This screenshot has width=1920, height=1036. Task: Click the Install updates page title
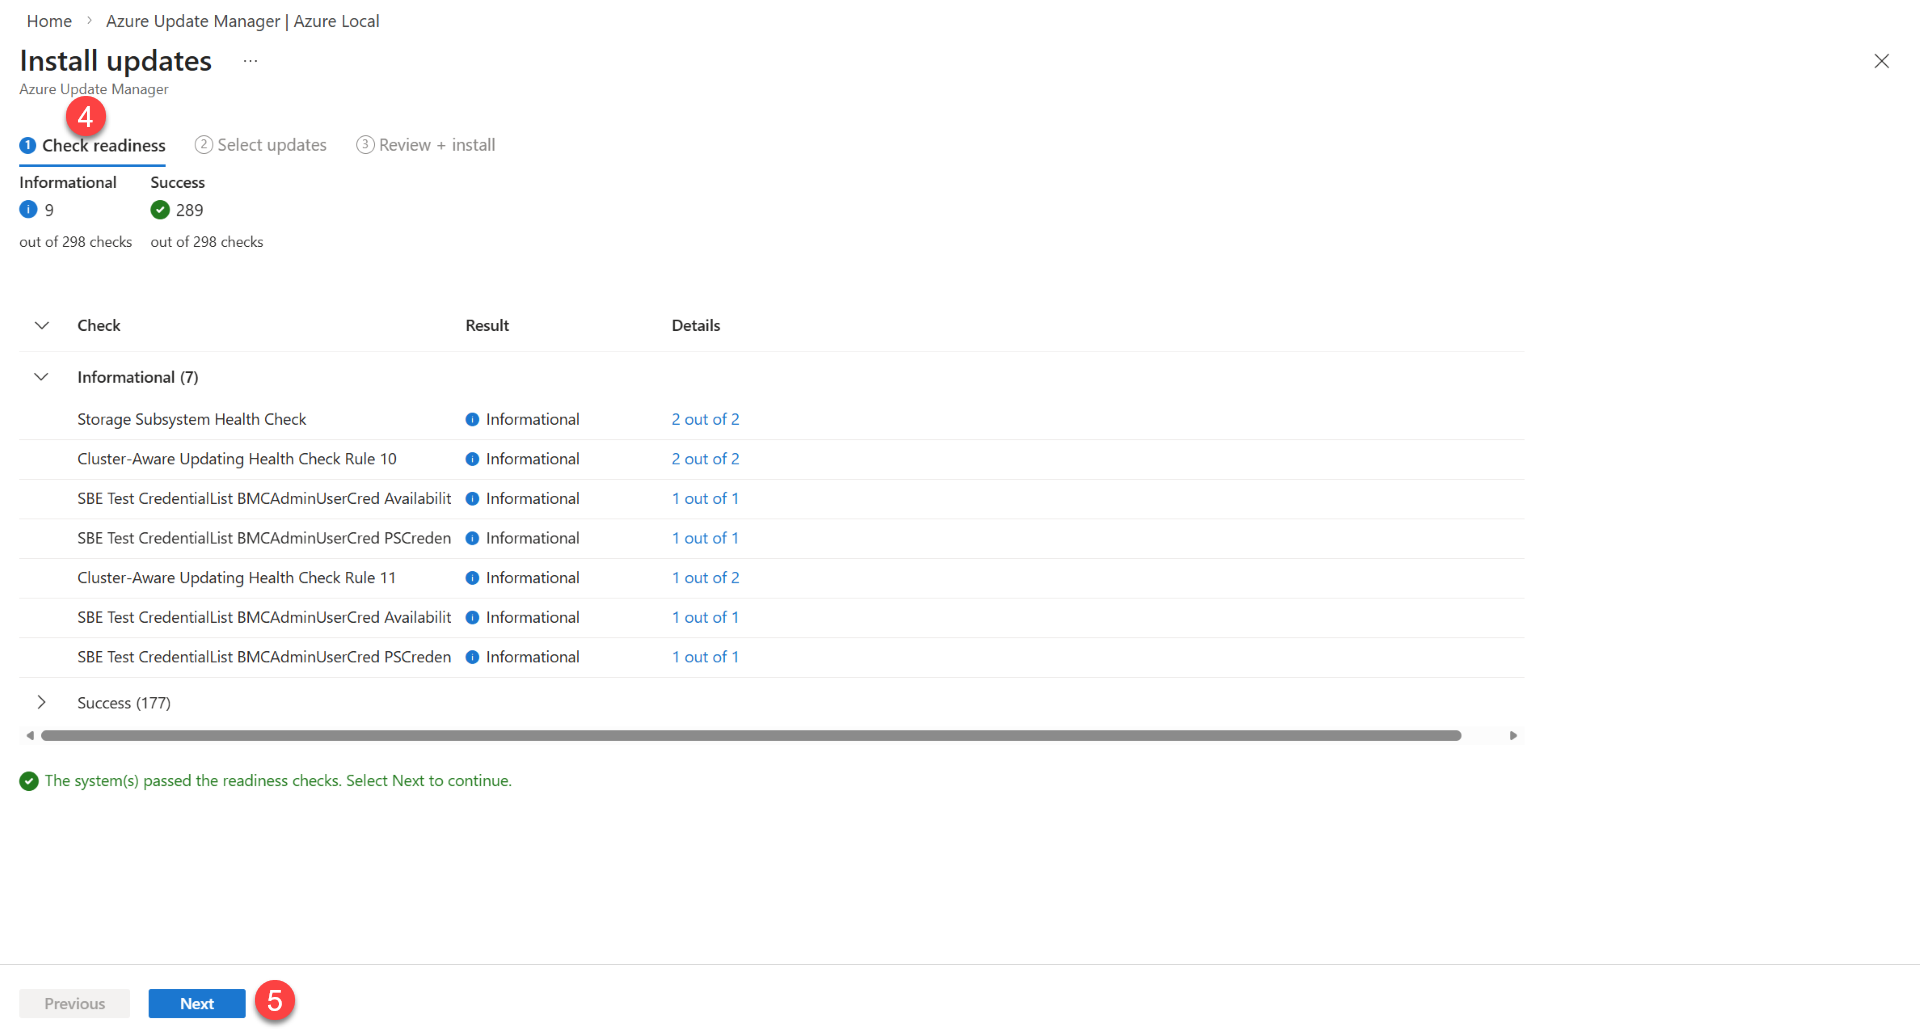tap(116, 61)
